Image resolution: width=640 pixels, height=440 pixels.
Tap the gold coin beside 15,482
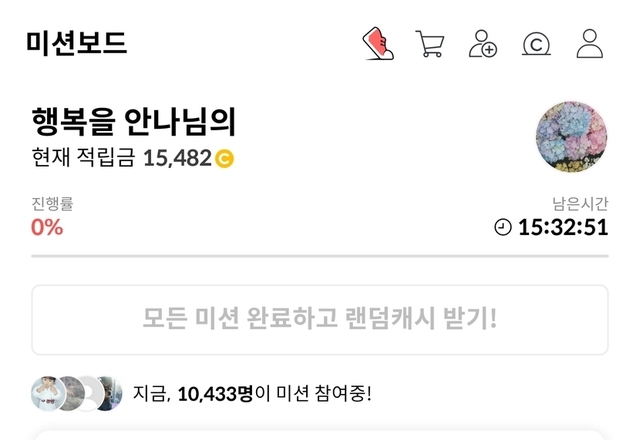point(224,158)
